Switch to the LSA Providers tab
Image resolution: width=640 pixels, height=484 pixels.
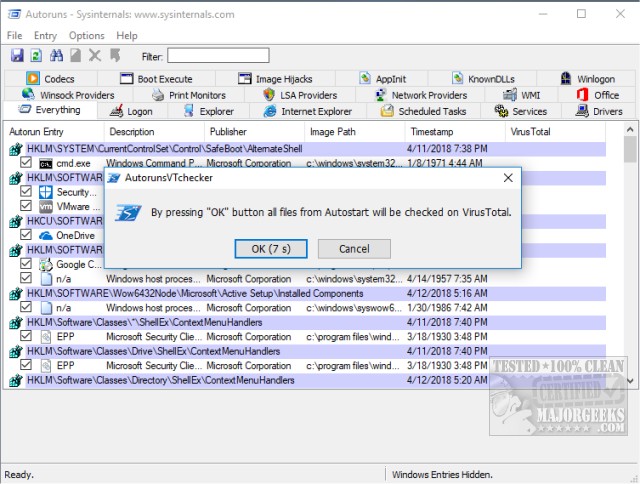pos(300,95)
